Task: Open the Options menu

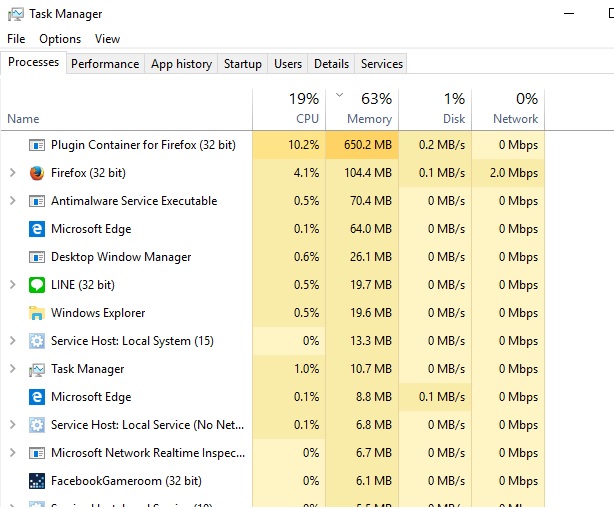Action: pyautogui.click(x=60, y=39)
